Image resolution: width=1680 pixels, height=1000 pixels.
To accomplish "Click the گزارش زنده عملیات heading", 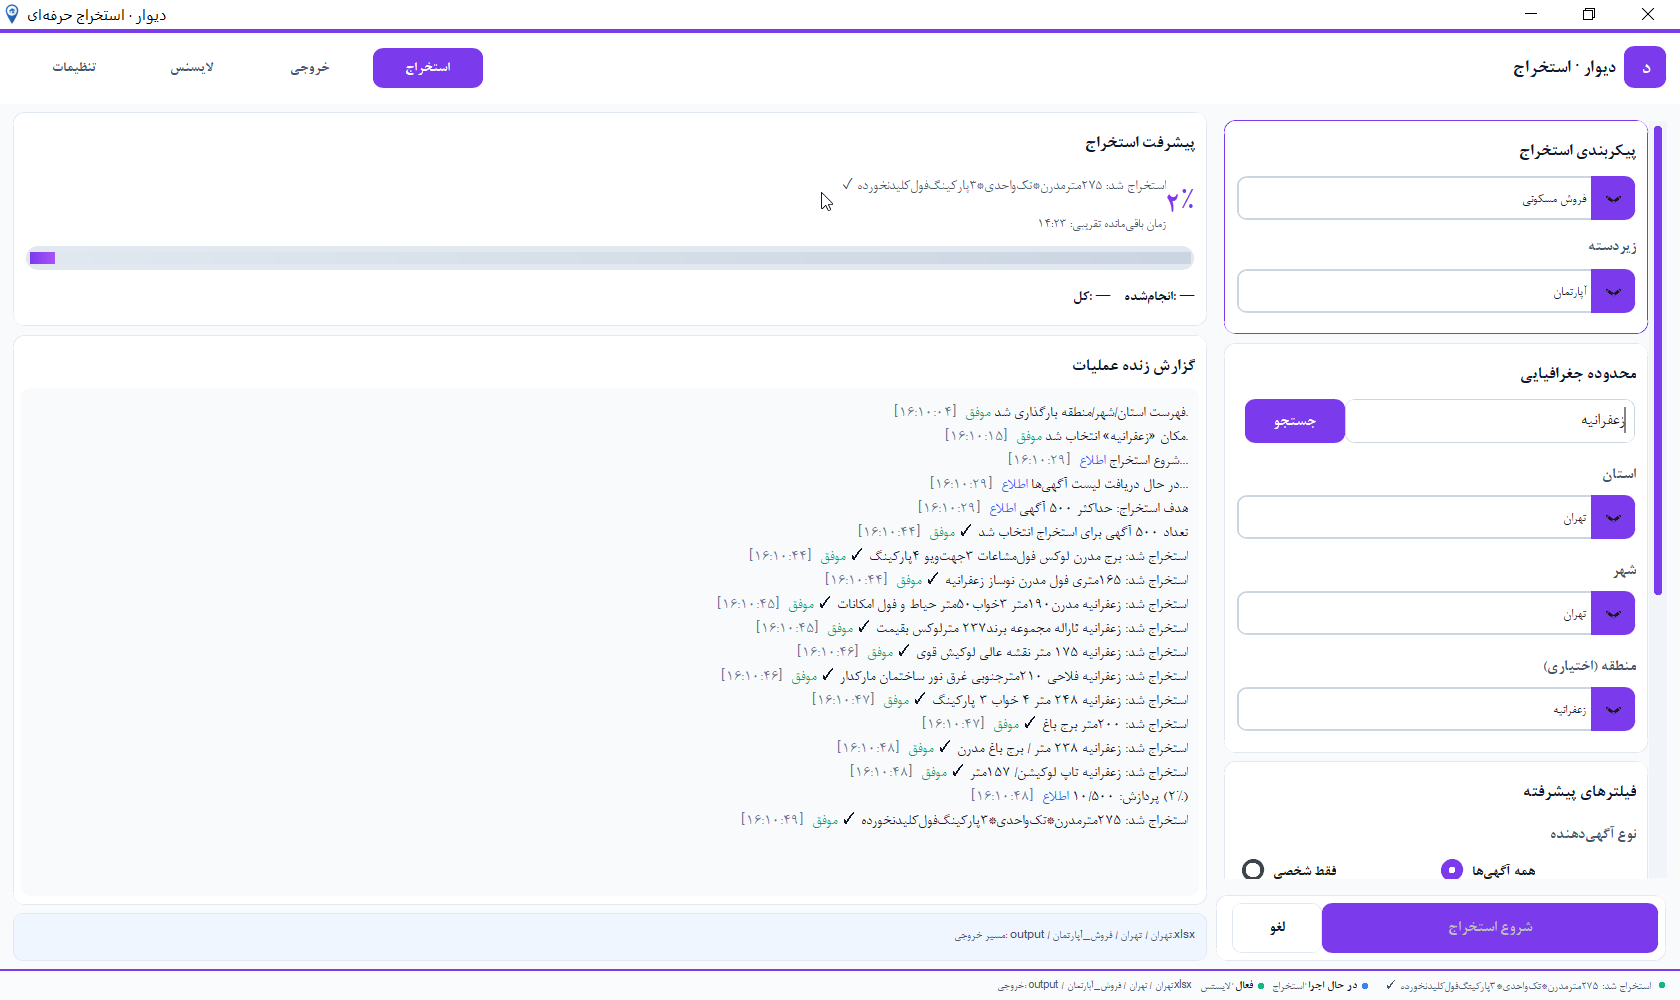I will click(x=1134, y=366).
